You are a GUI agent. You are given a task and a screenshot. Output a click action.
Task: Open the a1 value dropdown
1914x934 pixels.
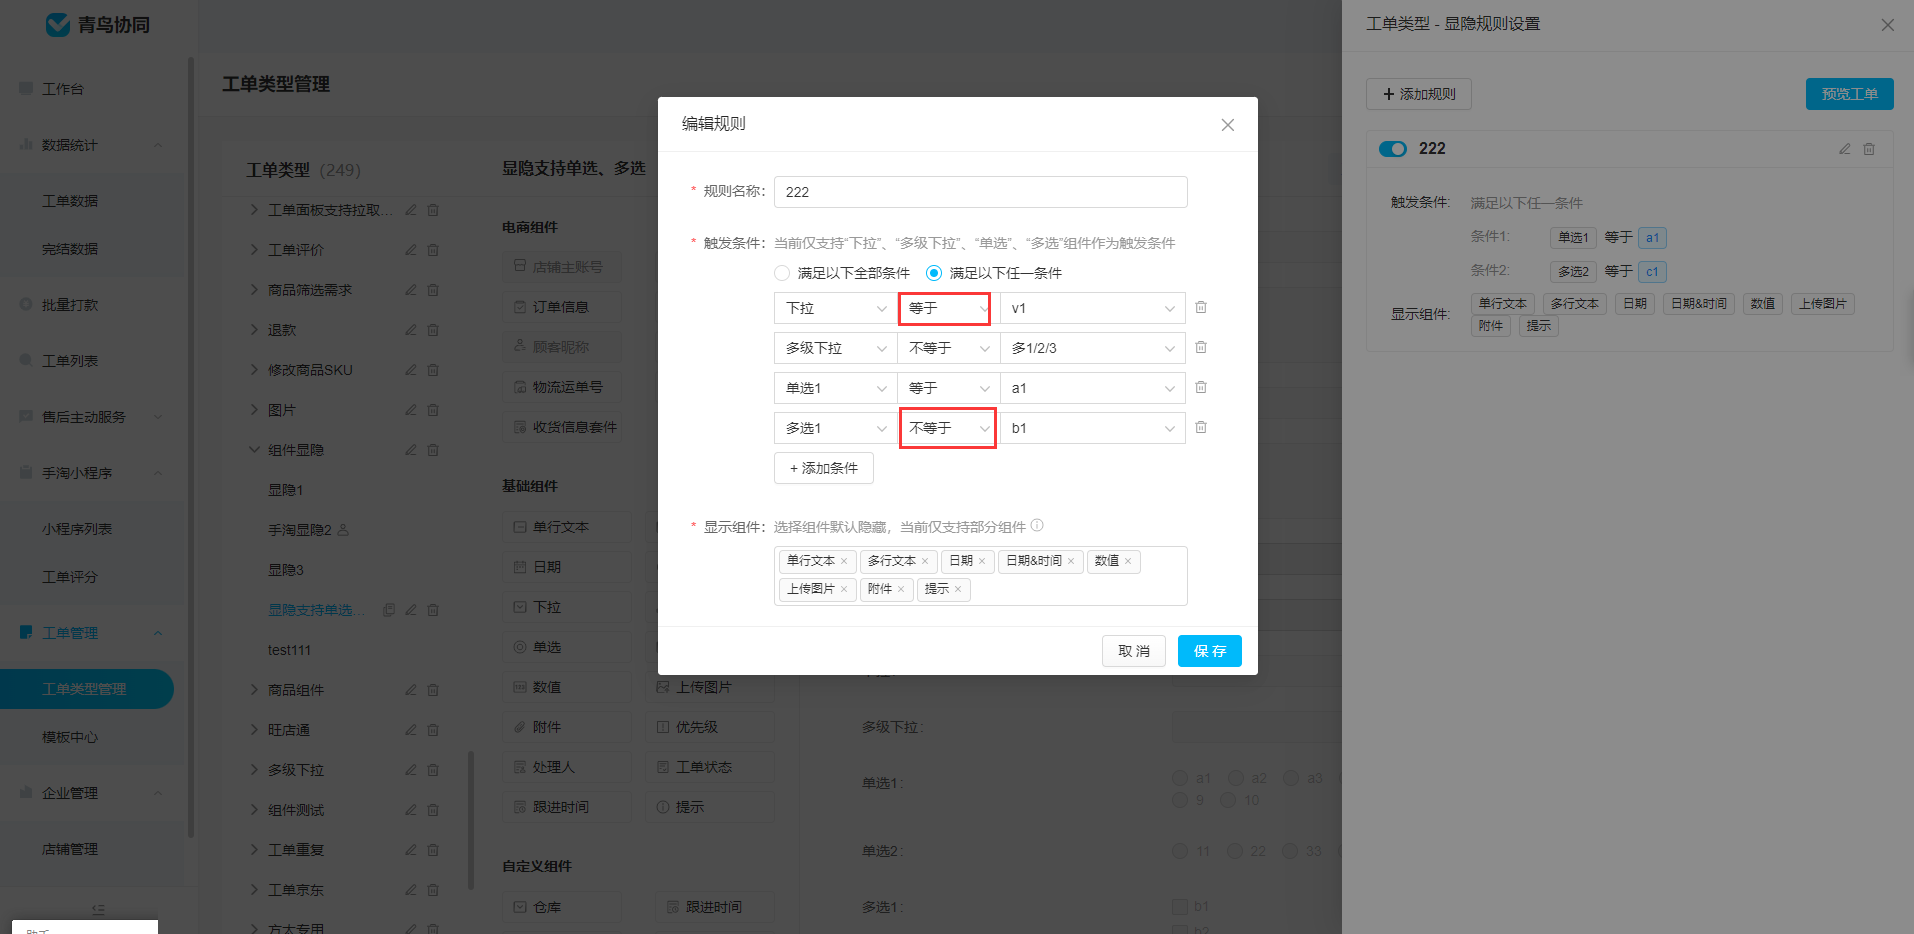(x=1093, y=388)
